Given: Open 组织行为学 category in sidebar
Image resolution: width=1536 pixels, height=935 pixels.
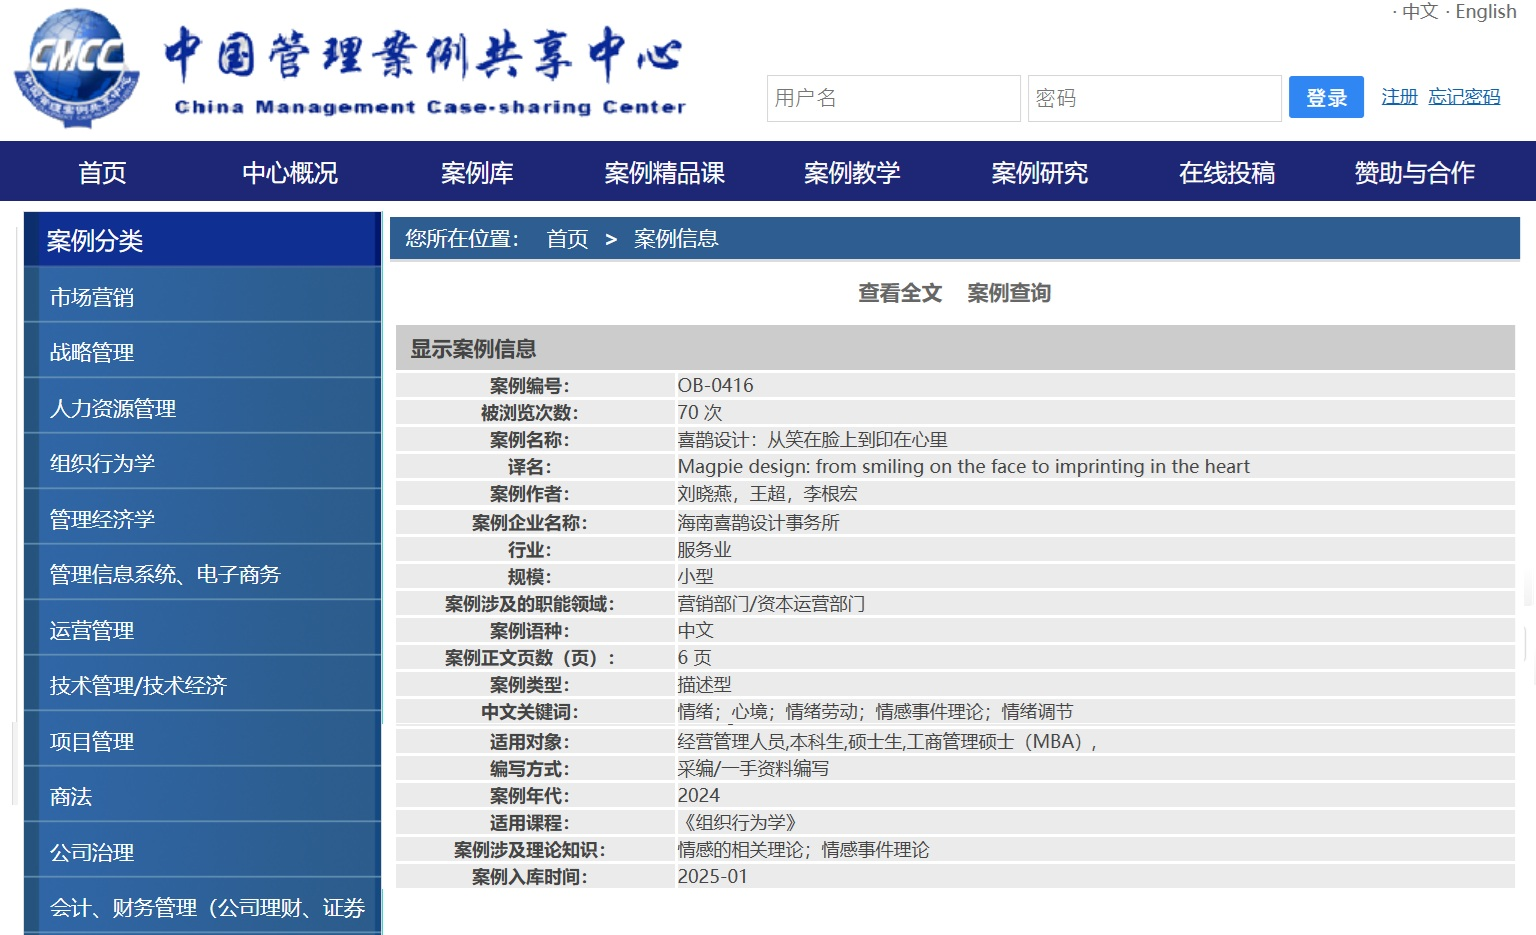Looking at the screenshot, I should click(102, 464).
